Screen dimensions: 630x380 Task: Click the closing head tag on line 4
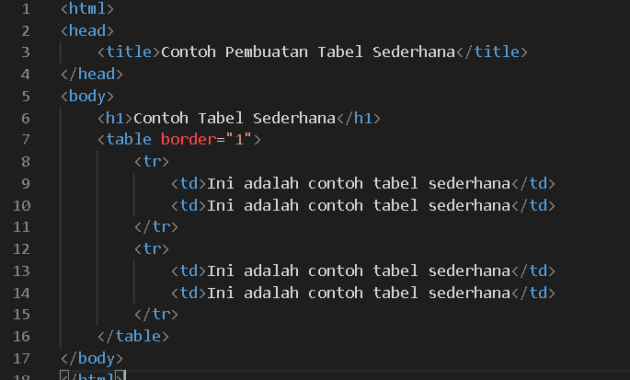92,74
